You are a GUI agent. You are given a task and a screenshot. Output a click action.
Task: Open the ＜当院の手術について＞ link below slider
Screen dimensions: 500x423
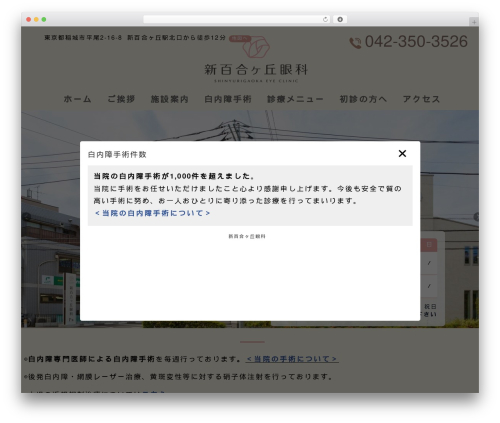pos(292,359)
